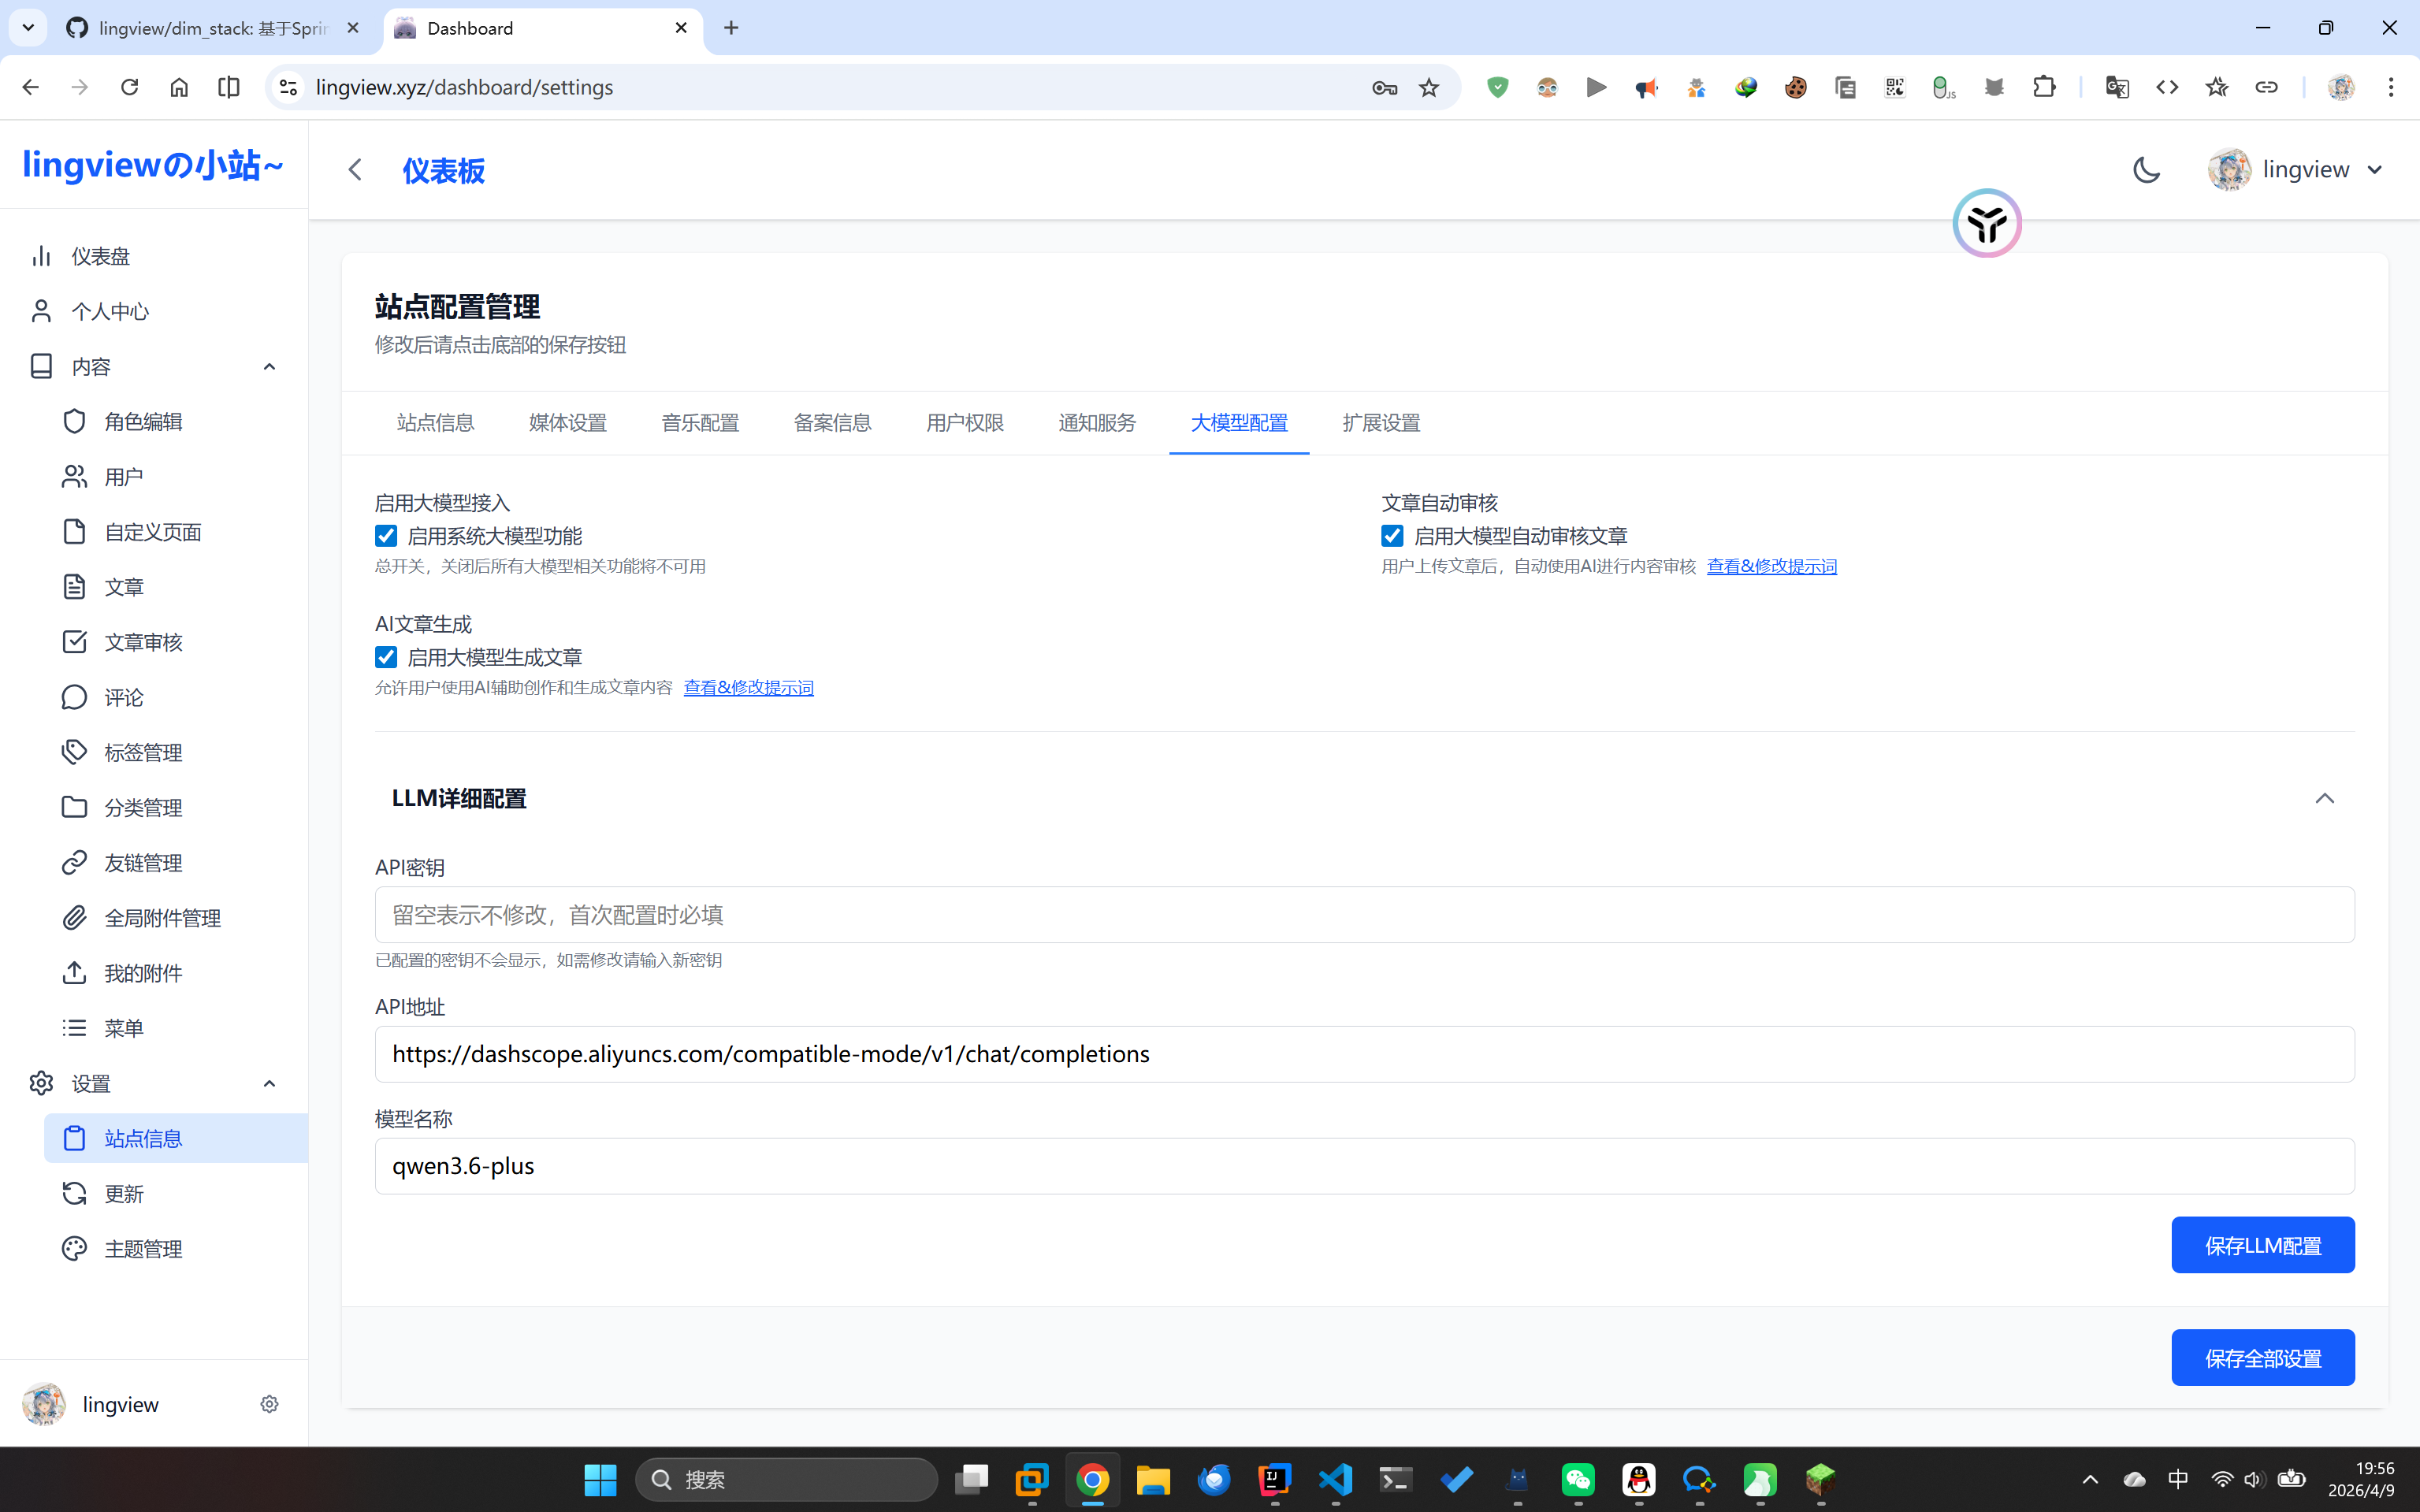Toggle dark mode moon icon
This screenshot has height=1512, width=2420.
[2146, 169]
